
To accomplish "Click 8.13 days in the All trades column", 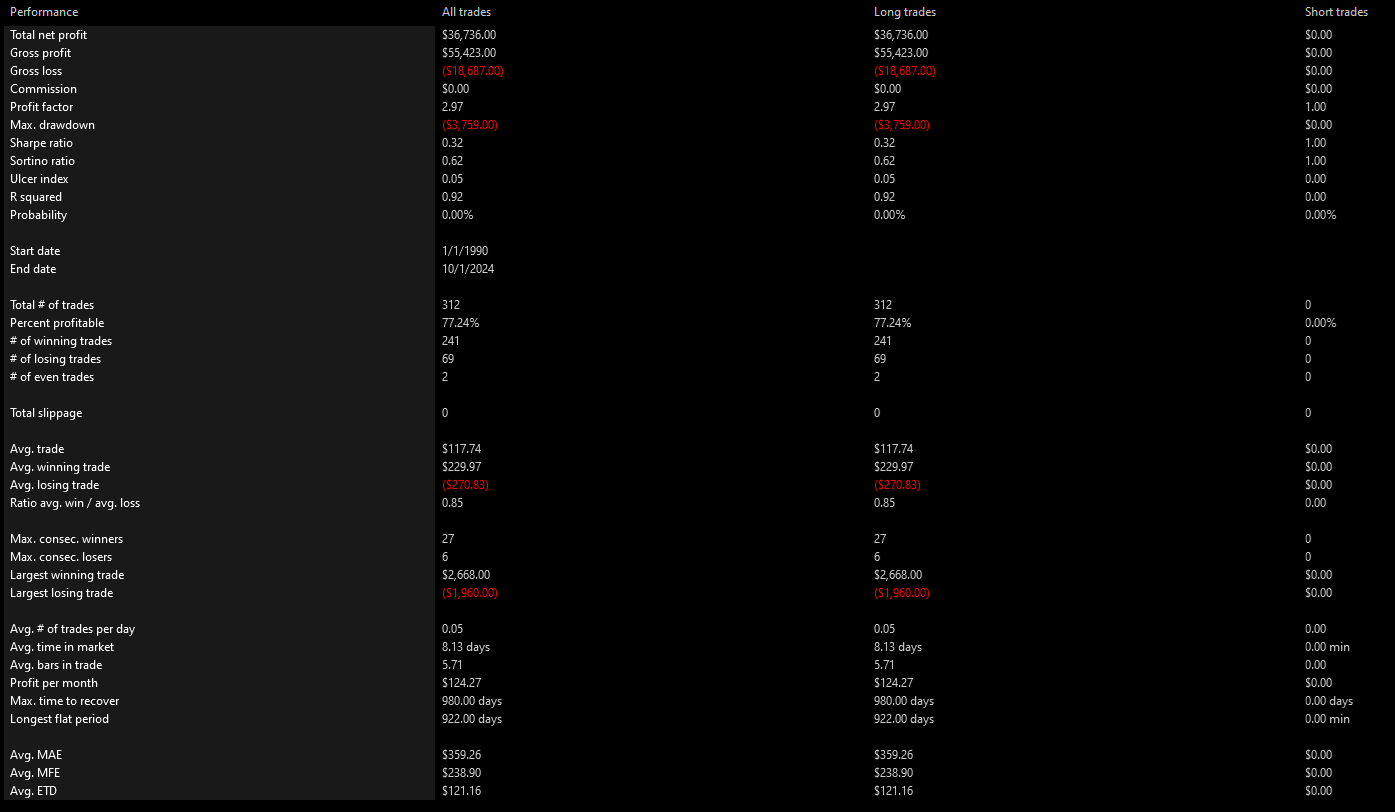I will pyautogui.click(x=466, y=647).
